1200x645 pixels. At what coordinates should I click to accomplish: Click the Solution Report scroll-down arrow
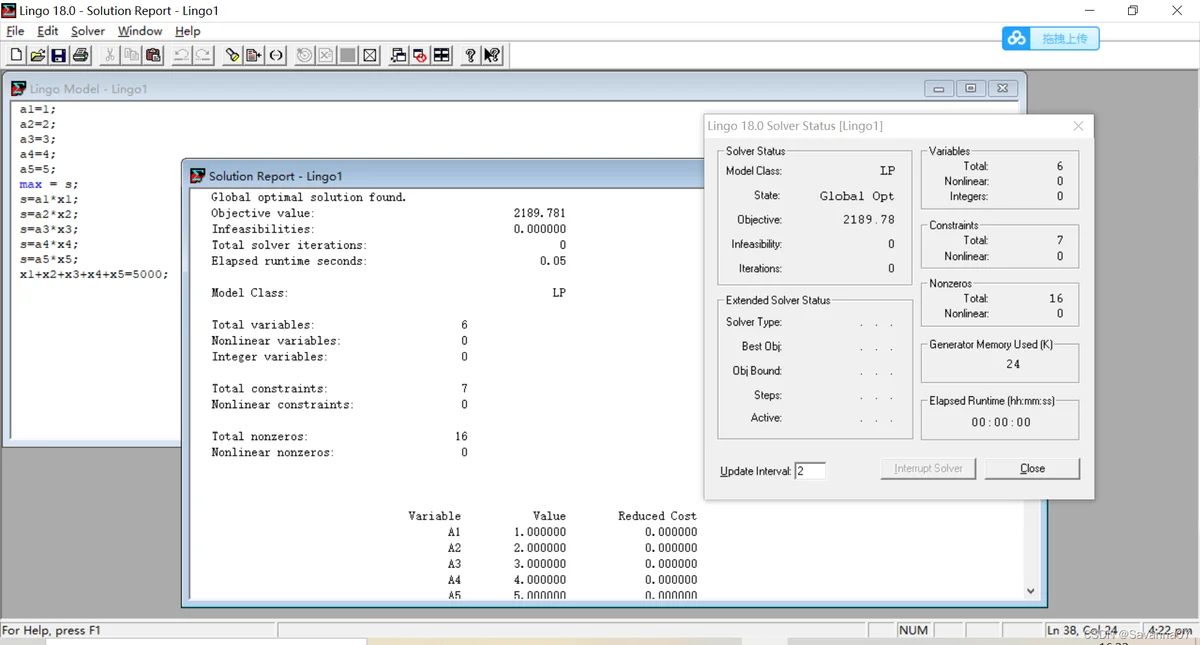[x=1033, y=591]
